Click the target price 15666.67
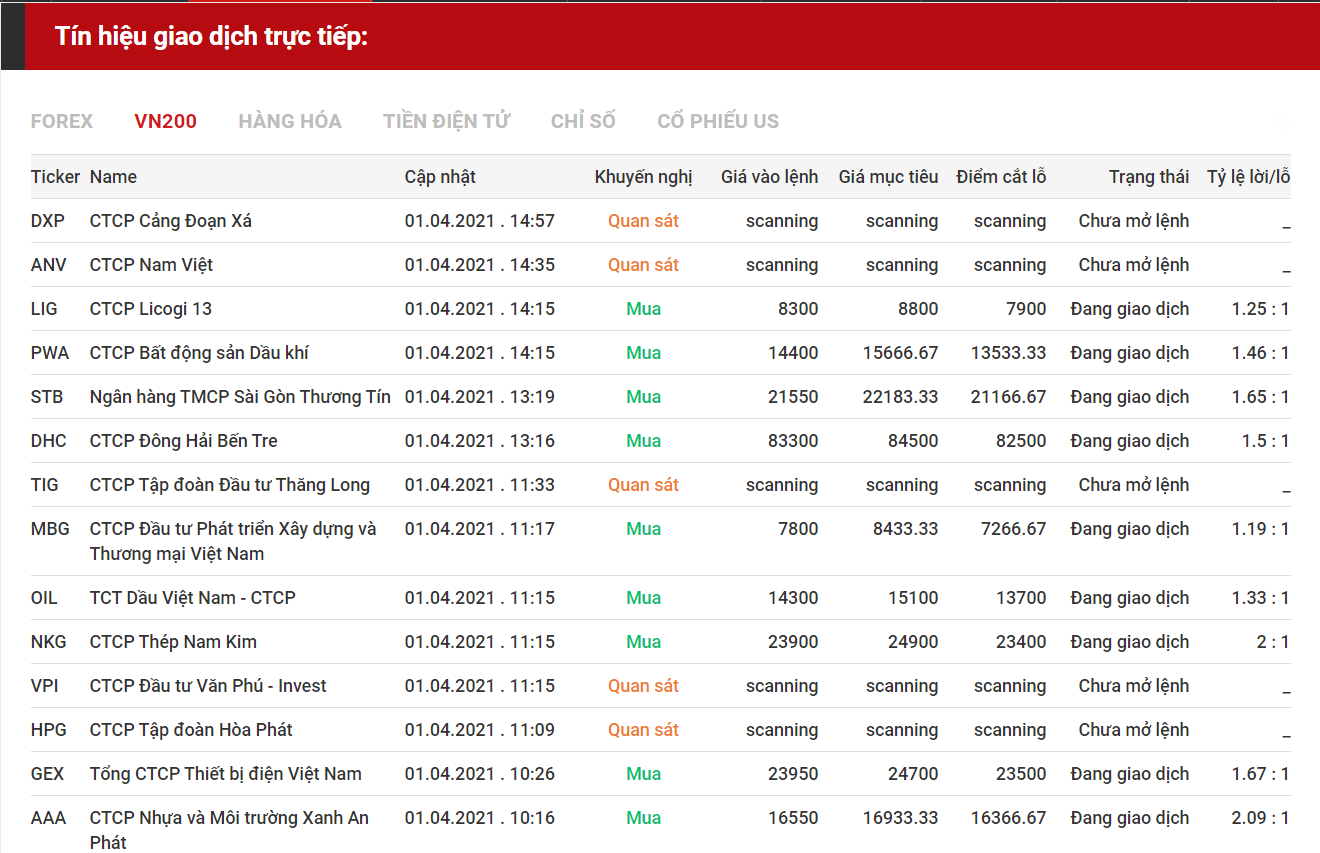The image size is (1320, 853). [x=901, y=353]
